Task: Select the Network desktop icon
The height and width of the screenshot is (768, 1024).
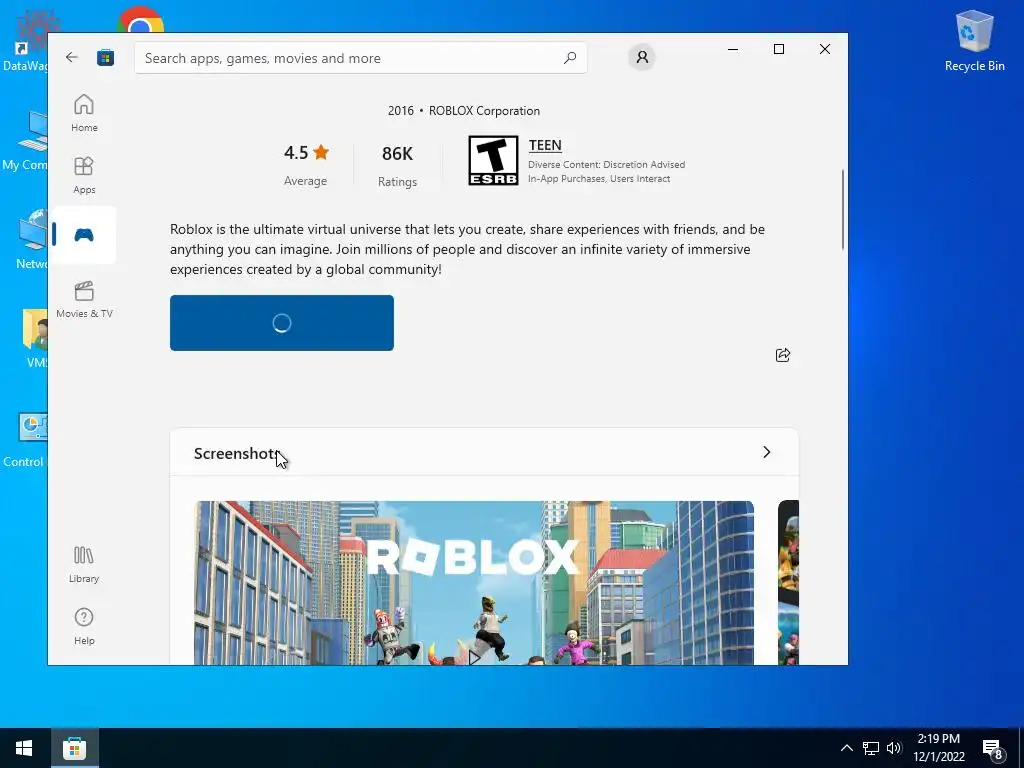Action: (x=31, y=239)
